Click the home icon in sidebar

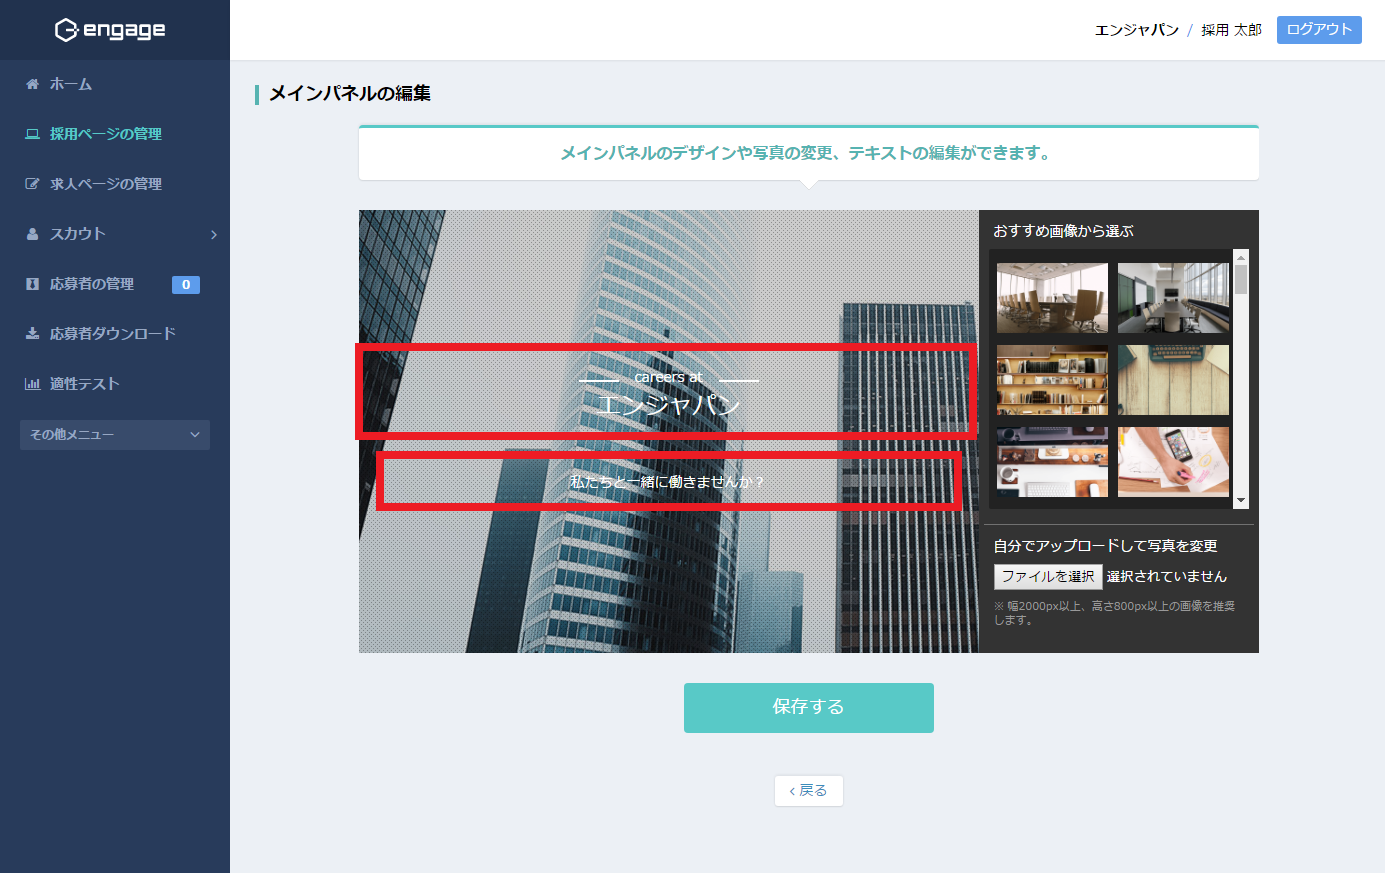click(x=32, y=84)
